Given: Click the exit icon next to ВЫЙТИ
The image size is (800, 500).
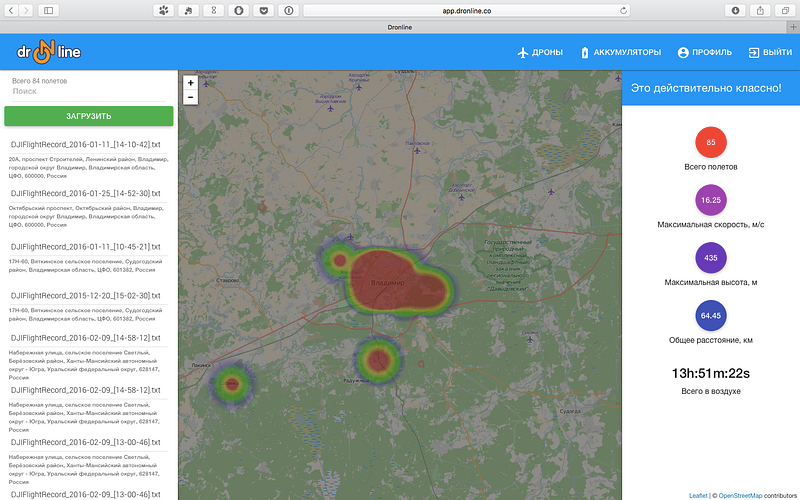Looking at the screenshot, I should tap(754, 52).
